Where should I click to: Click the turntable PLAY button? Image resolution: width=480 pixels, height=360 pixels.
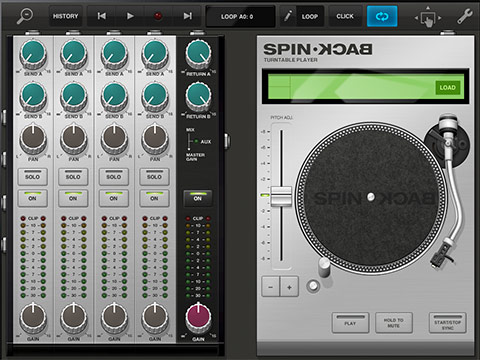tap(350, 323)
